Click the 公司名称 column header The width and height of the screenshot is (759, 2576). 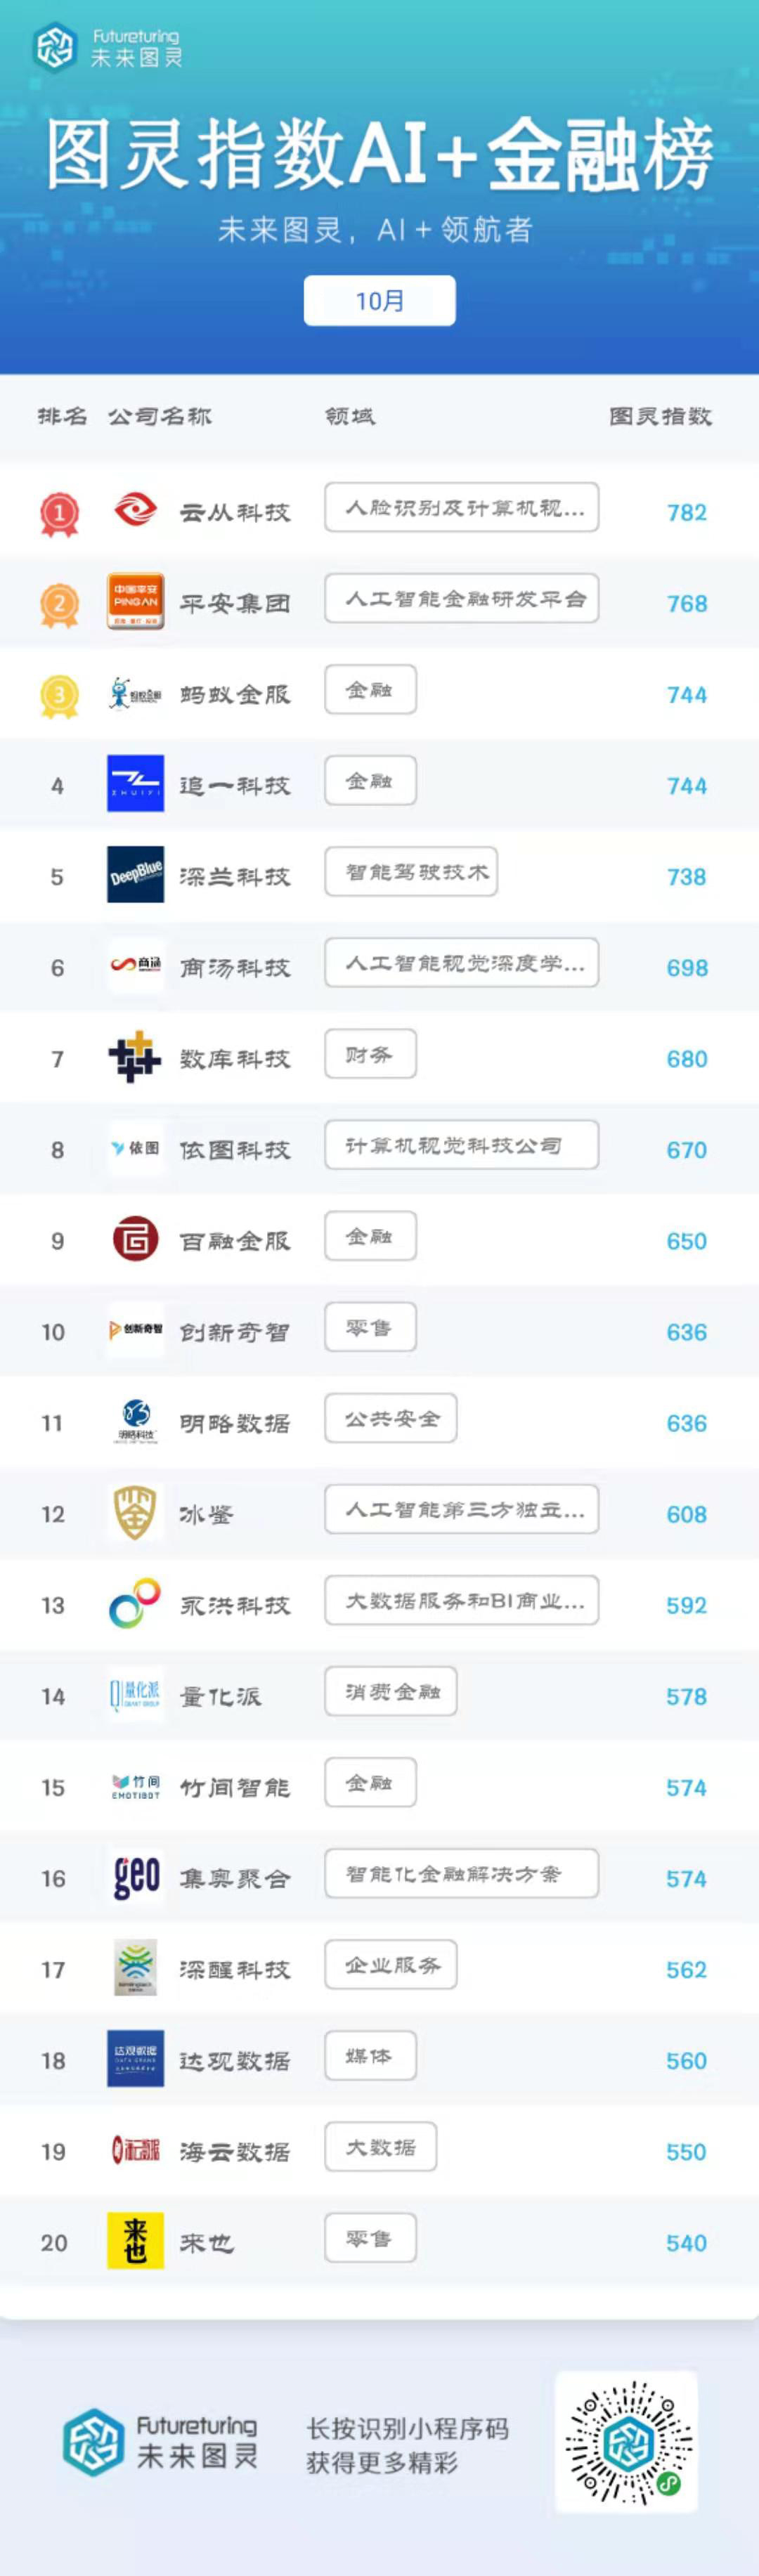click(x=160, y=416)
